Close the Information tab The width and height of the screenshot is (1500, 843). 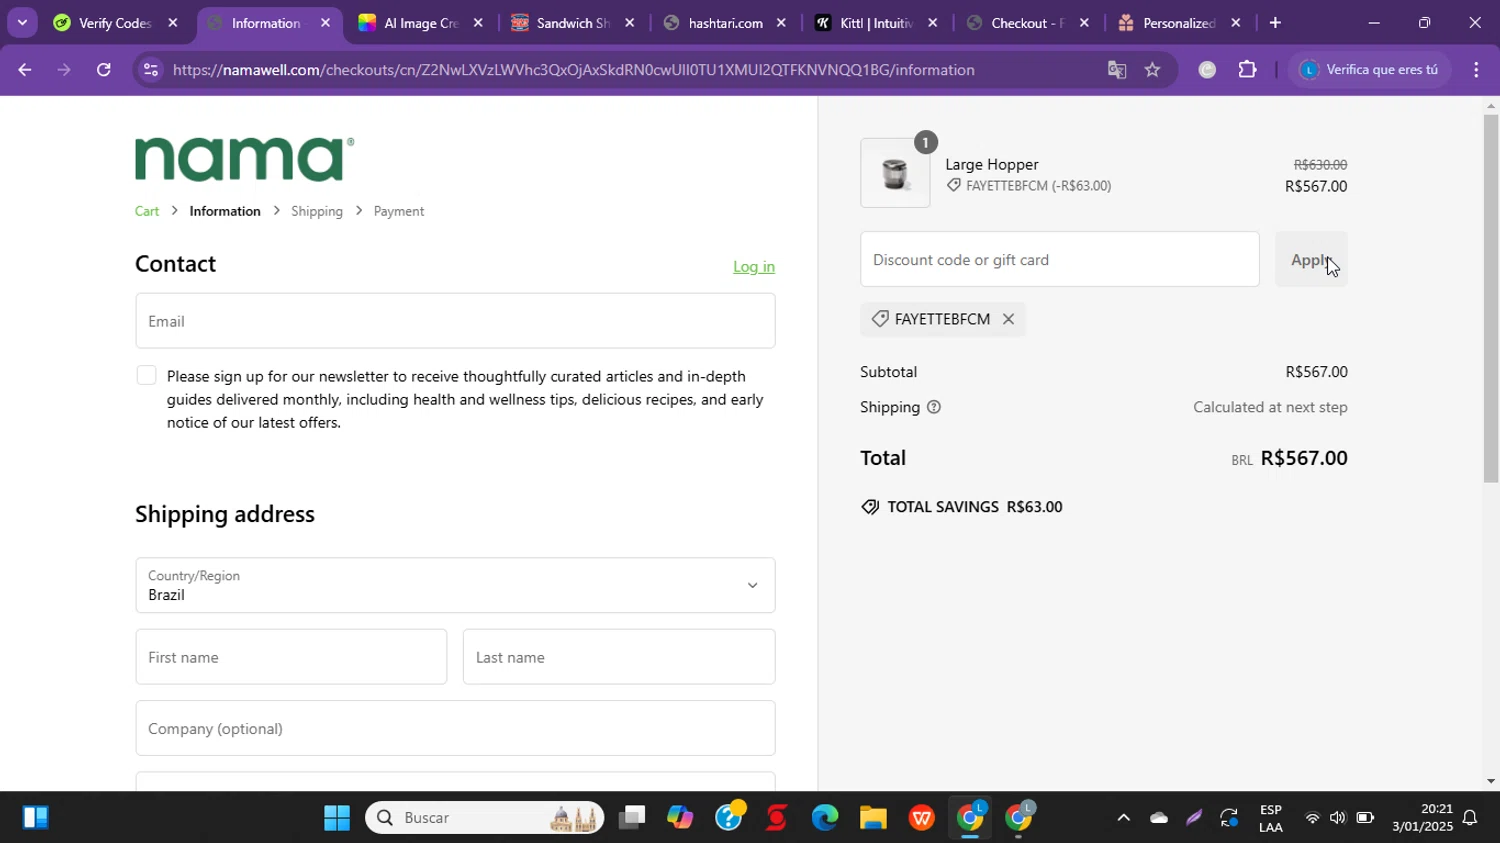[325, 23]
